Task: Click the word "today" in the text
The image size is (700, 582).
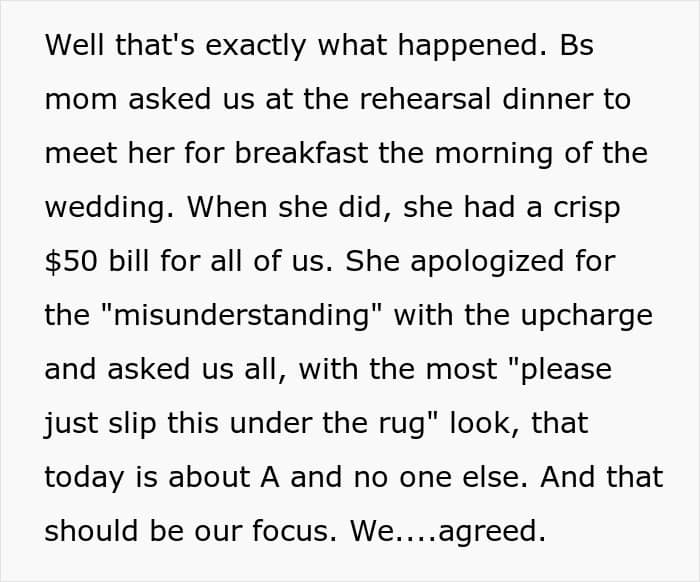Action: (x=84, y=479)
